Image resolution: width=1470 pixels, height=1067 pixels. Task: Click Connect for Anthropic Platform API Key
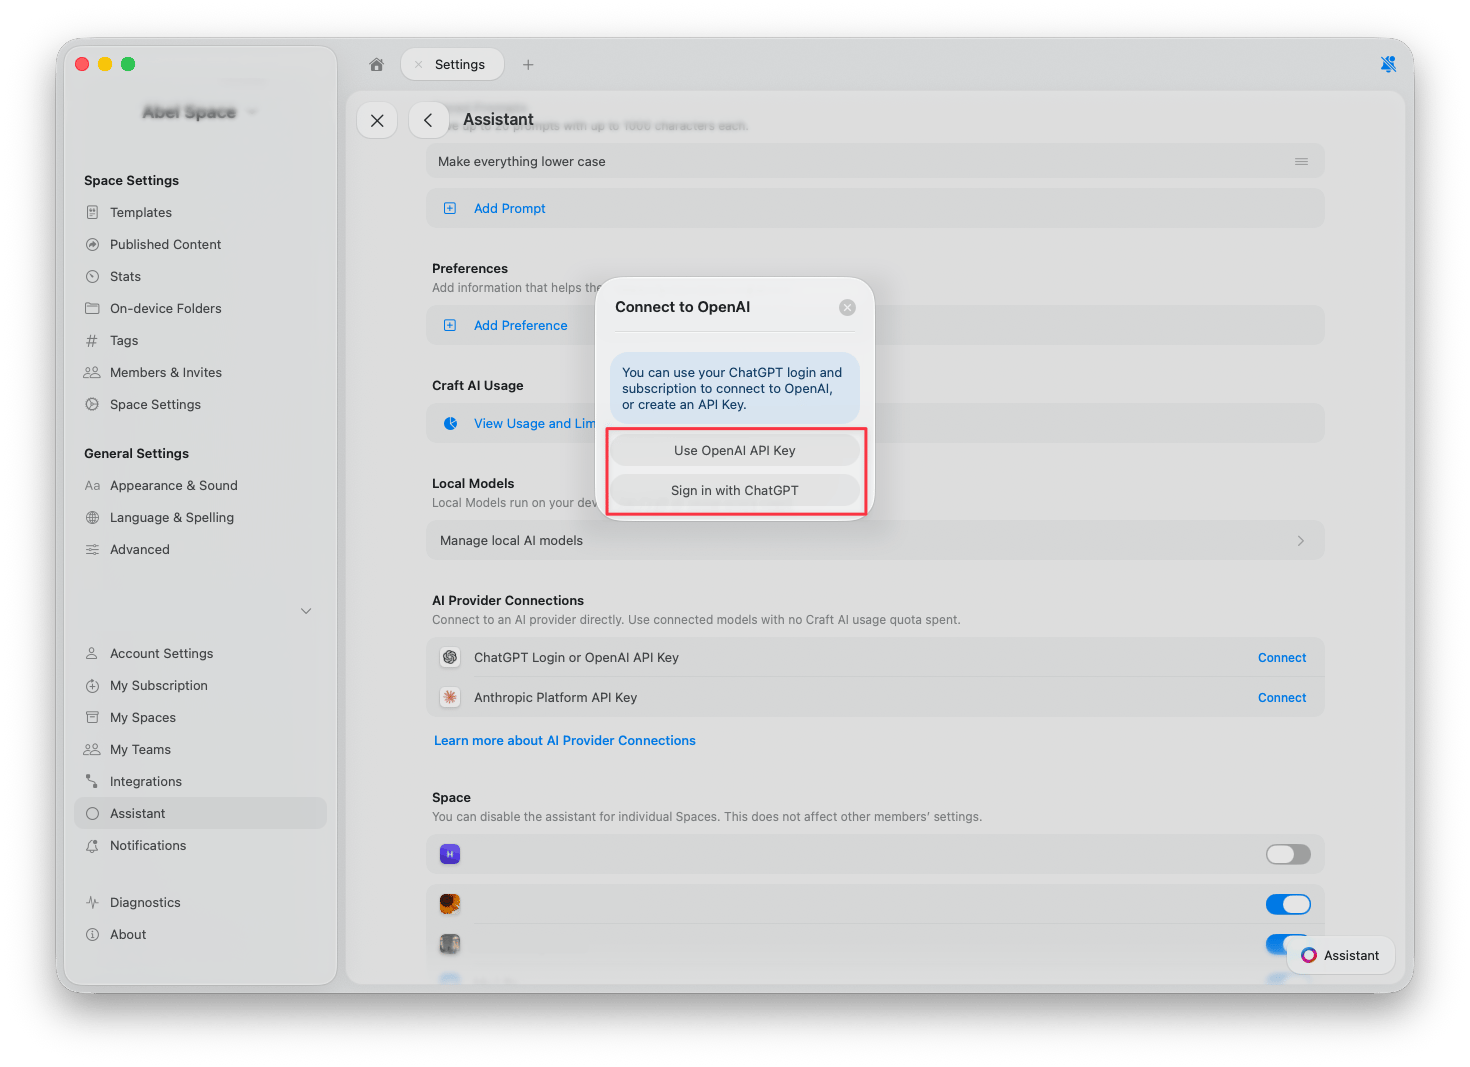coord(1282,697)
